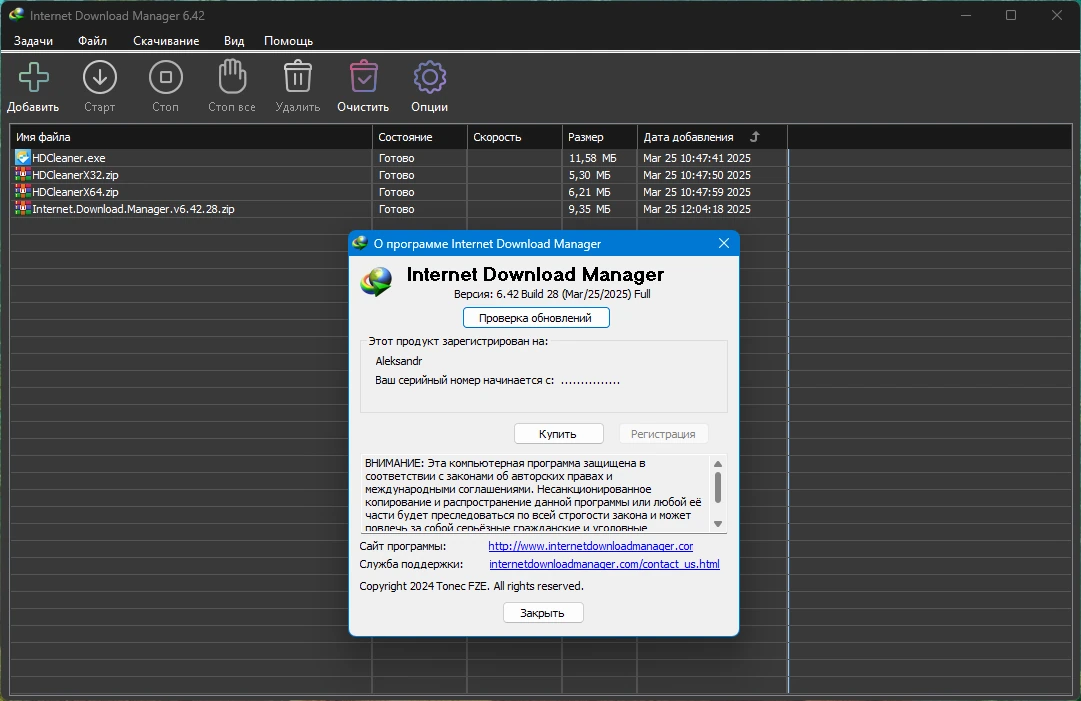Select the HDCleaner.exe file name

[69, 158]
